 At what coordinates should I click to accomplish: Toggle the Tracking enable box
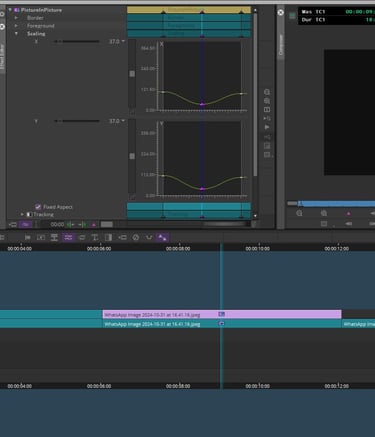(x=29, y=214)
